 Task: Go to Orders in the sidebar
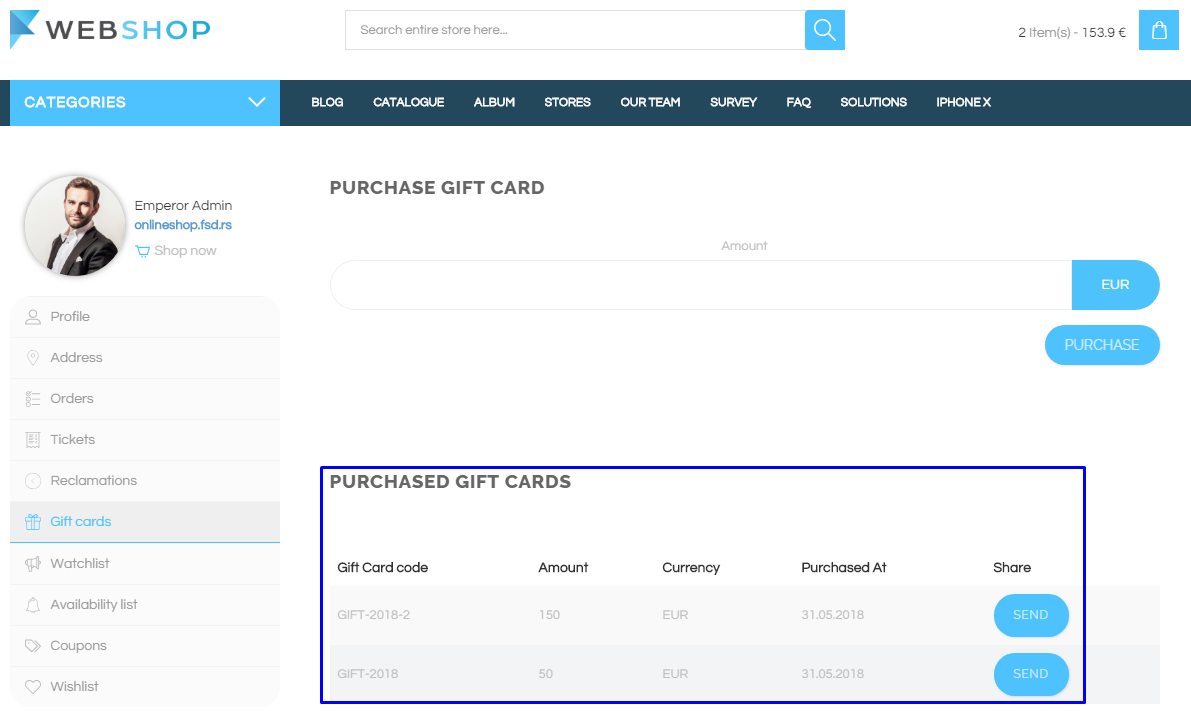click(x=145, y=399)
